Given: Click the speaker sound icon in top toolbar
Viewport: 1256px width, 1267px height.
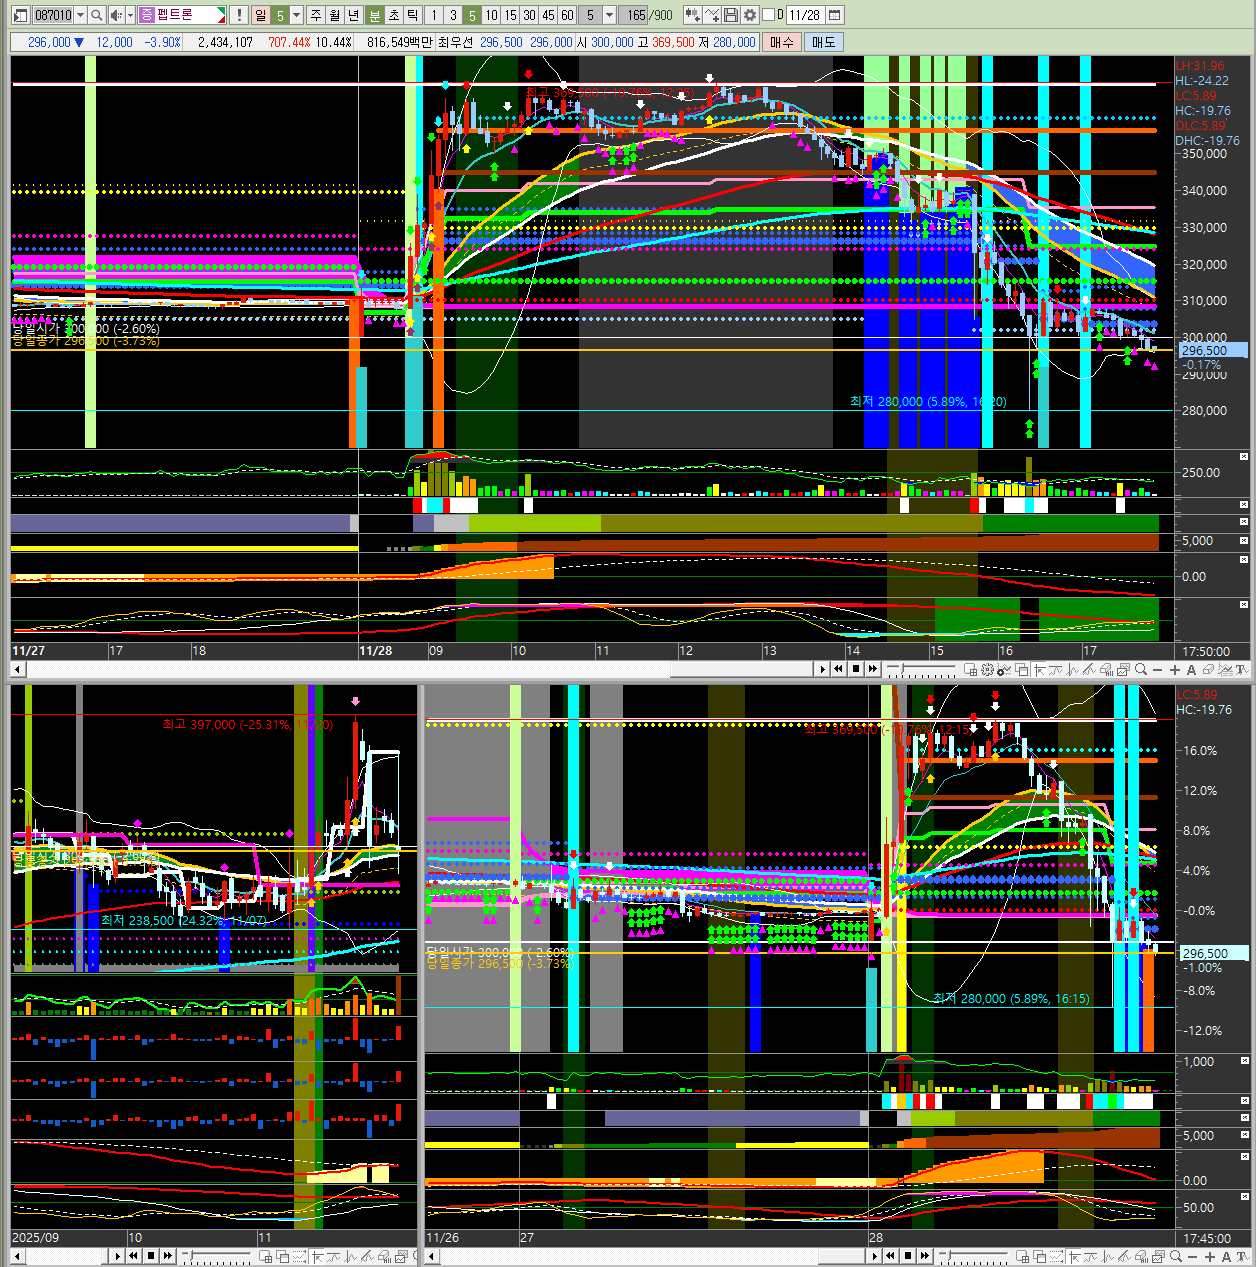Looking at the screenshot, I should [116, 15].
